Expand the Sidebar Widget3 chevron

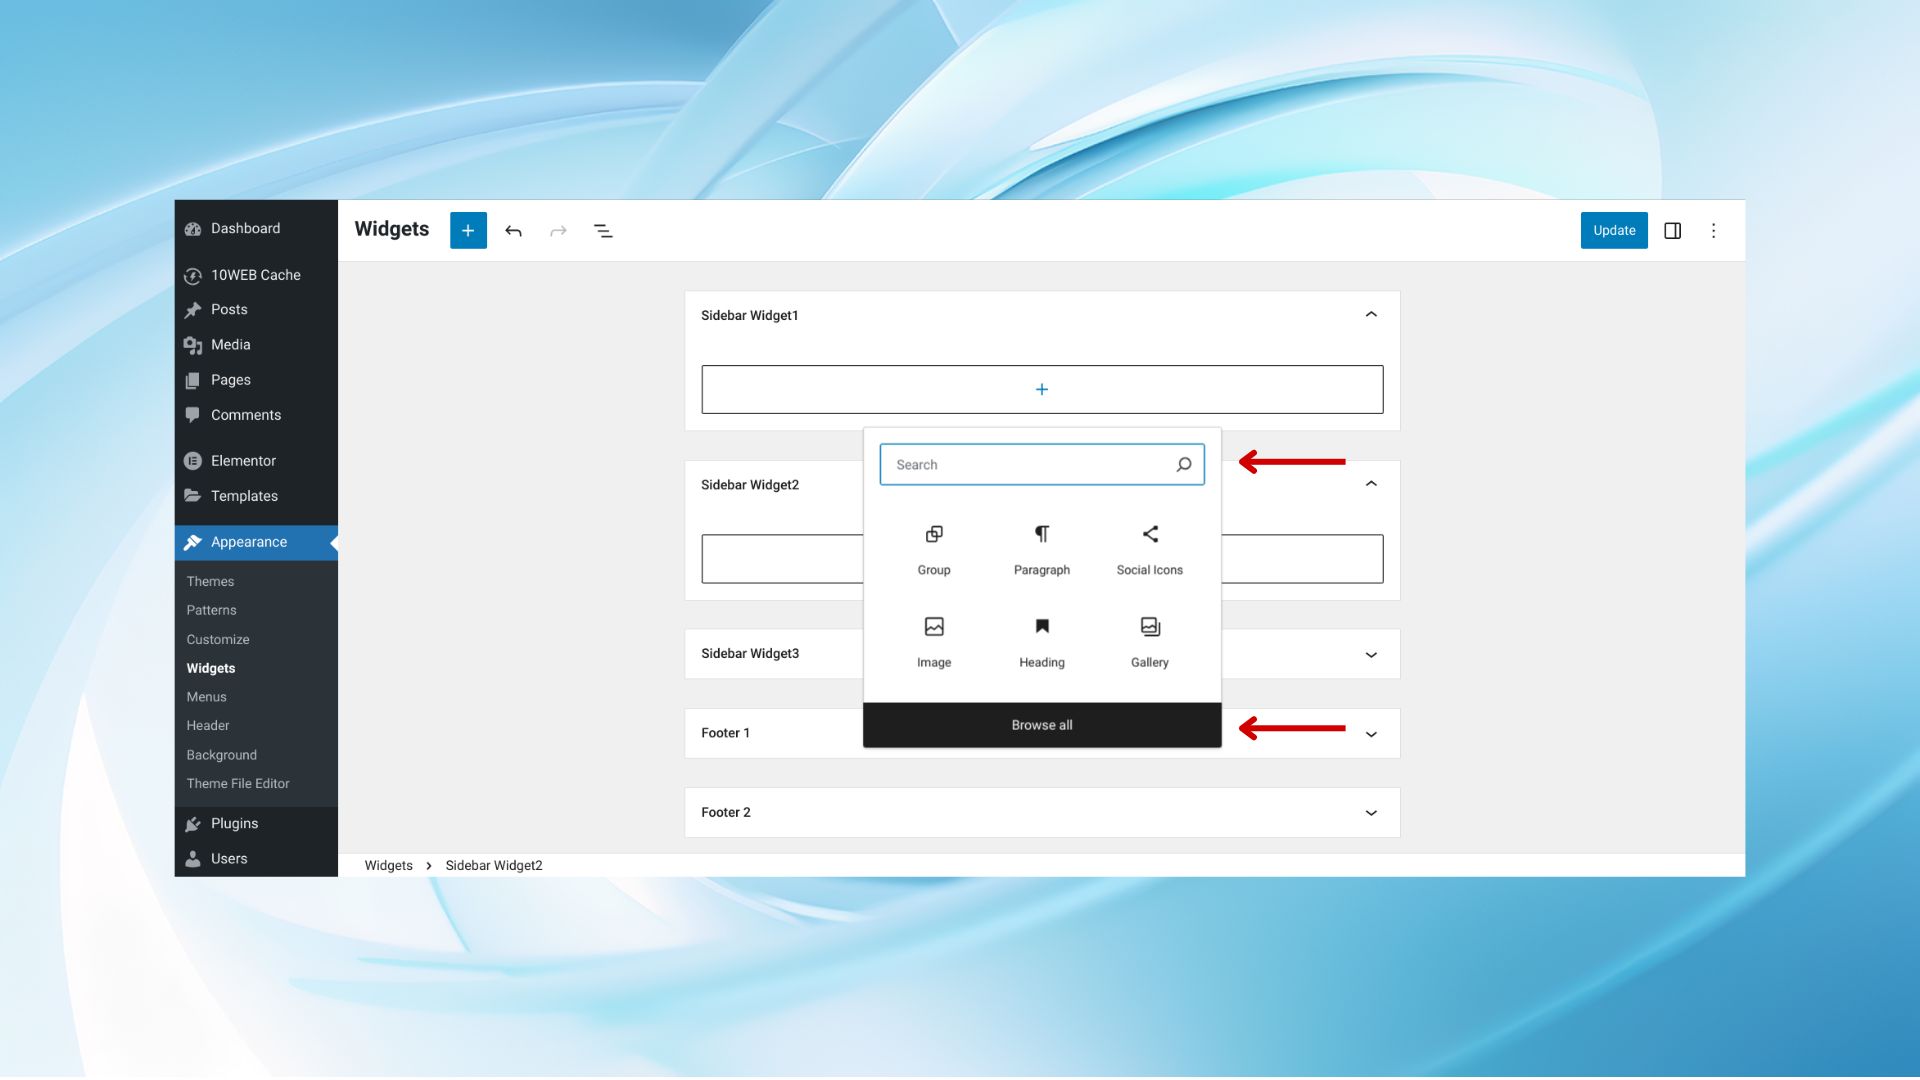pyautogui.click(x=1371, y=655)
